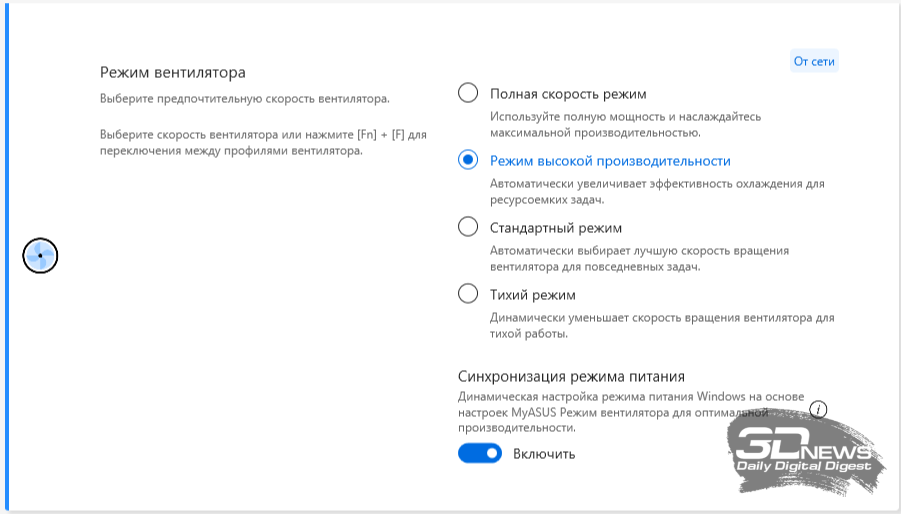901x514 pixels.
Task: Click the 3DNews logo watermark
Action: pyautogui.click(x=800, y=443)
